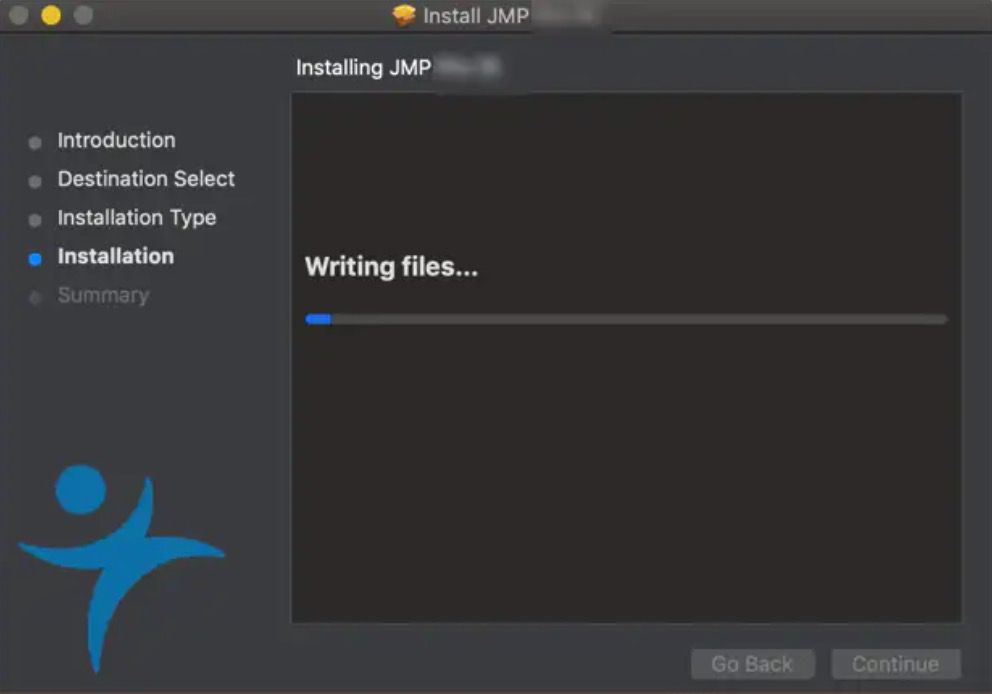The width and height of the screenshot is (992, 694).
Task: Click the bullet beside Introduction
Action: tap(35, 143)
